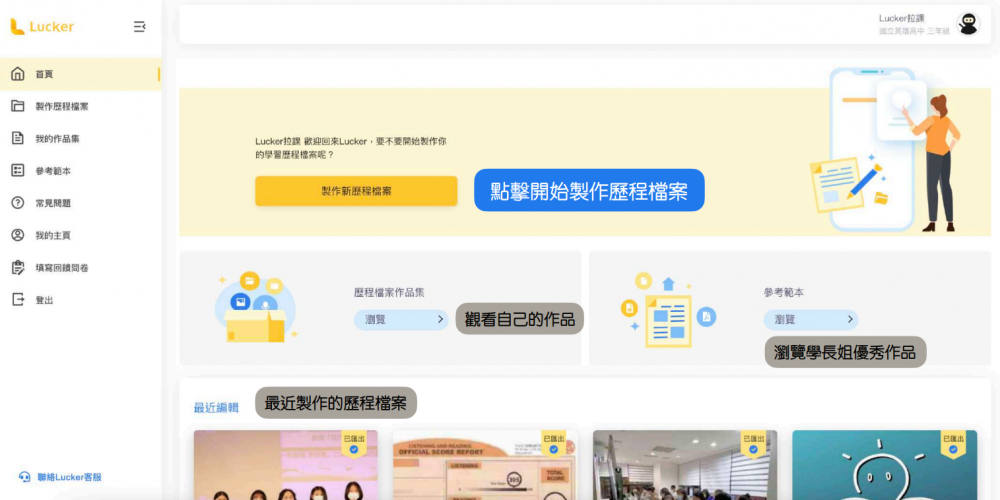The width and height of the screenshot is (1000, 500).
Task: Collapse the sidebar with the menu toggle icon
Action: 140,27
